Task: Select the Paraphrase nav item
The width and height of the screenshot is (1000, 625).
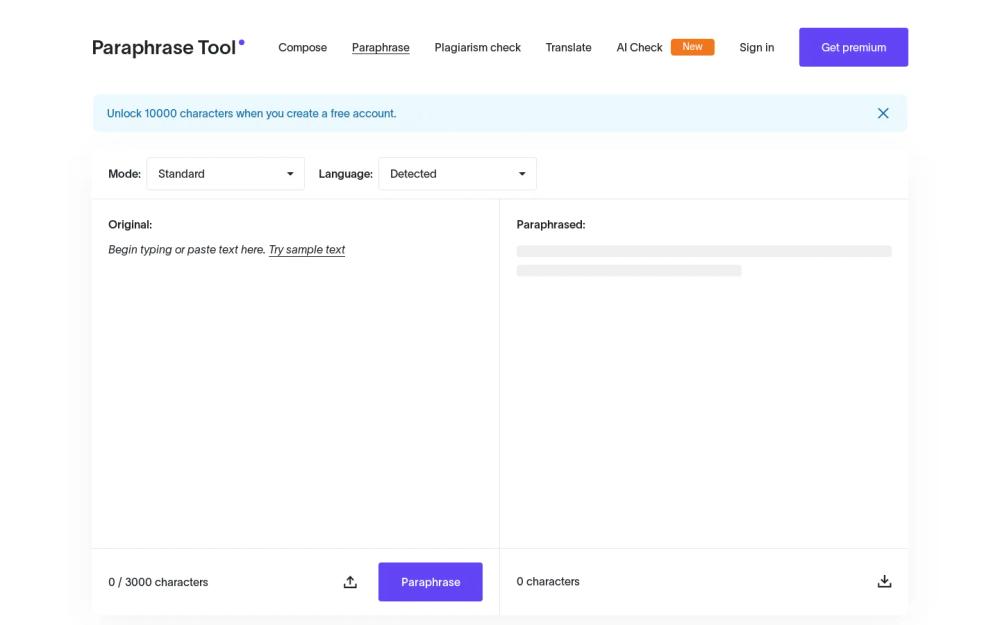Action: click(381, 47)
